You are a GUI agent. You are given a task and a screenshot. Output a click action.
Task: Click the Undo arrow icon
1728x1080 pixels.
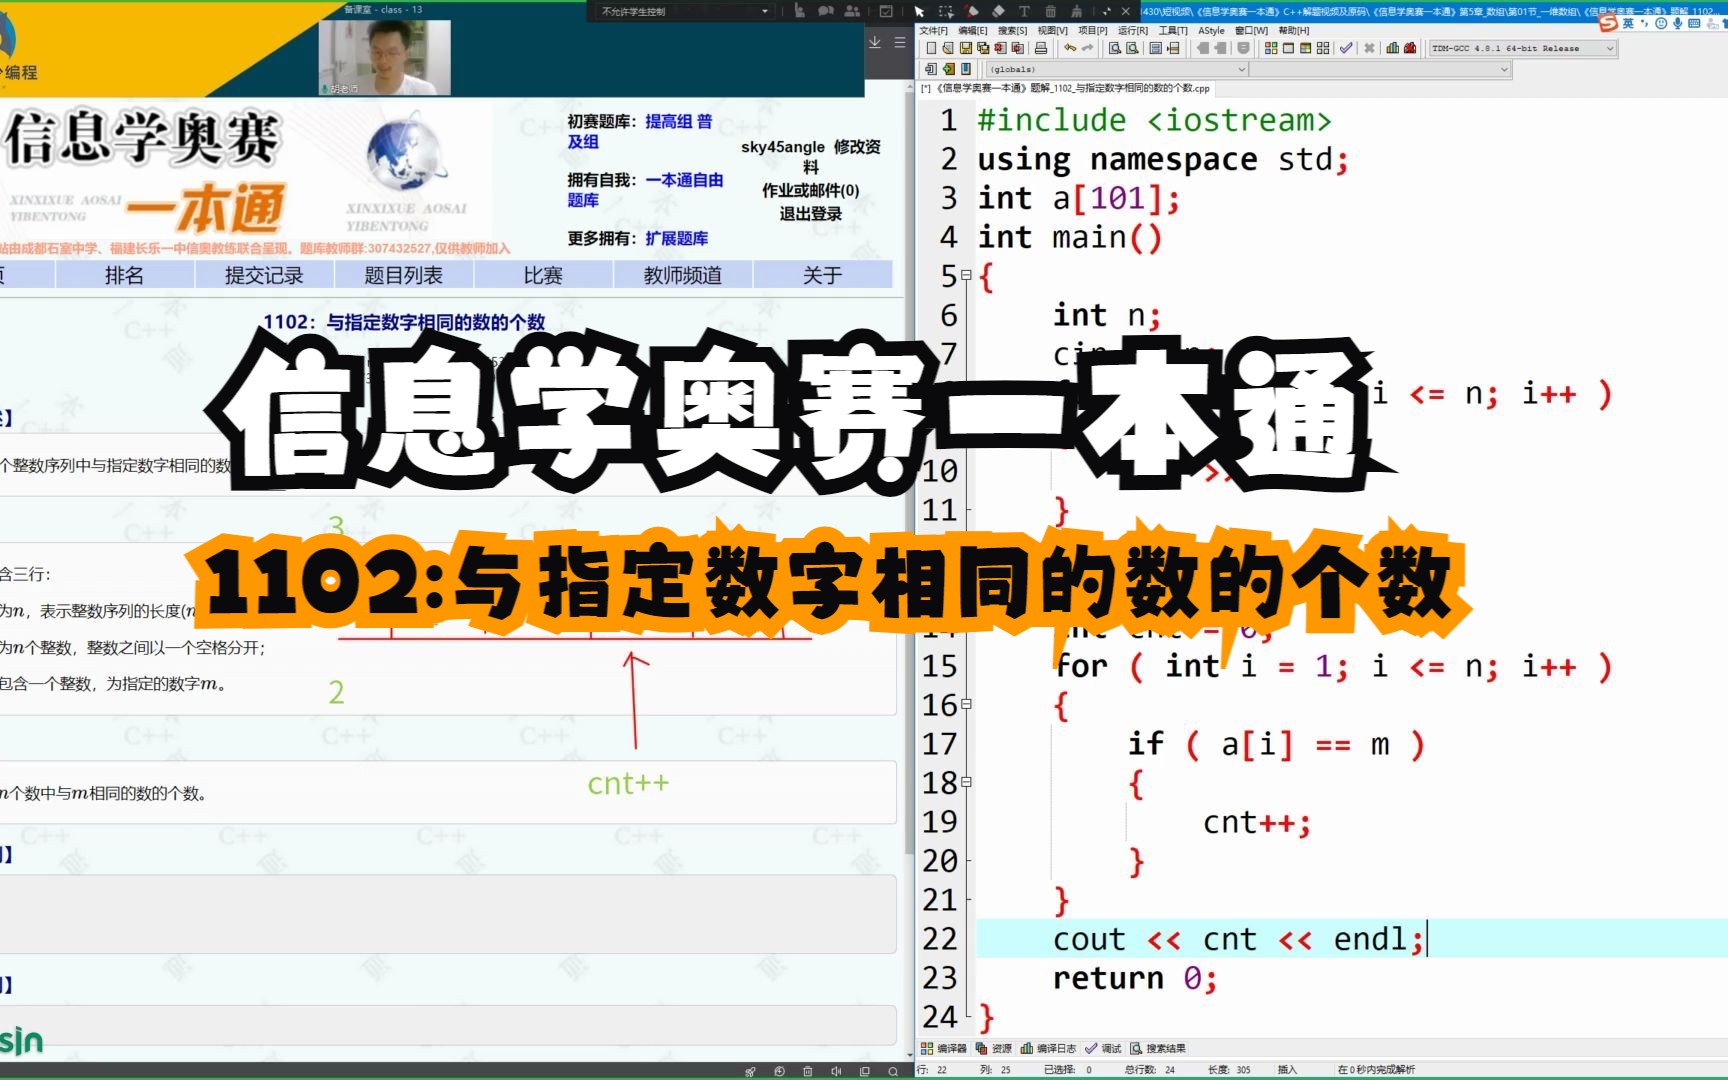point(1070,48)
